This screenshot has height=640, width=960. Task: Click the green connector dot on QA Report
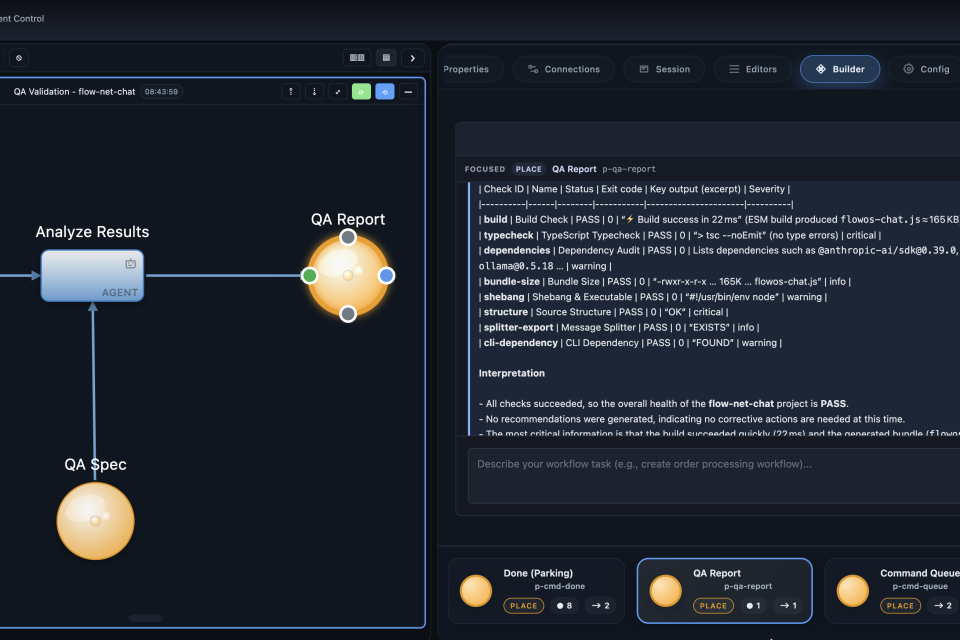click(310, 275)
